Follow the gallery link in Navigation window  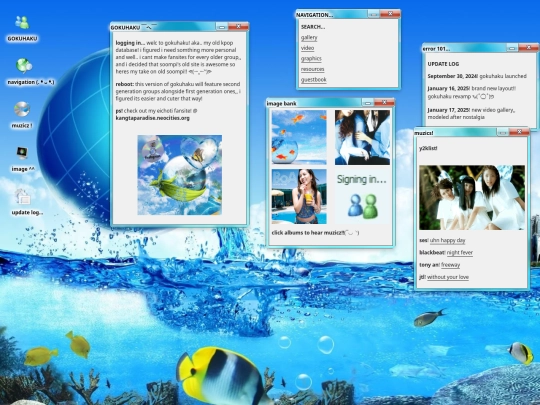pyautogui.click(x=309, y=38)
